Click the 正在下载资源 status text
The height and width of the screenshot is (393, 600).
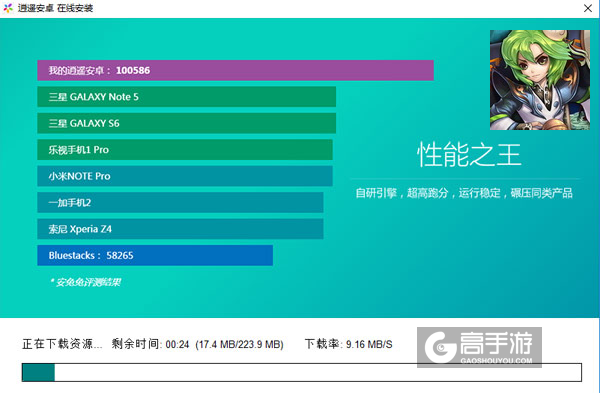point(62,344)
